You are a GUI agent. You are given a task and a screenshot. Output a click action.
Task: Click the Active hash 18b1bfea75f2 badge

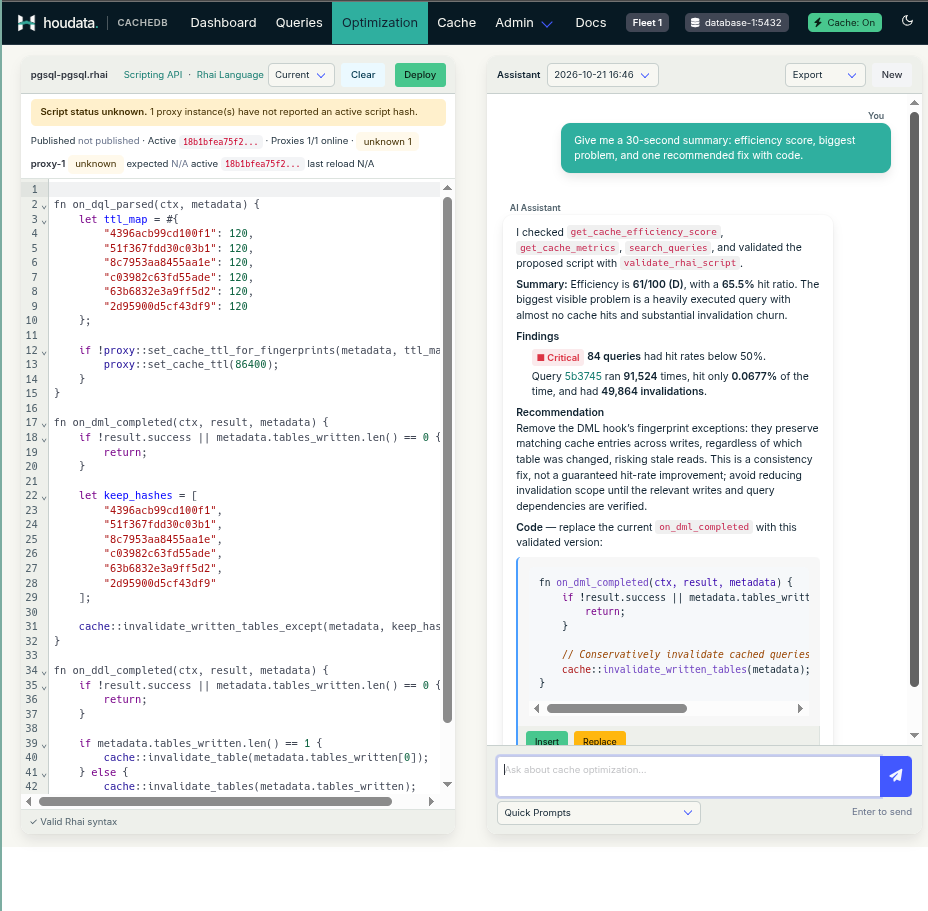click(x=220, y=141)
